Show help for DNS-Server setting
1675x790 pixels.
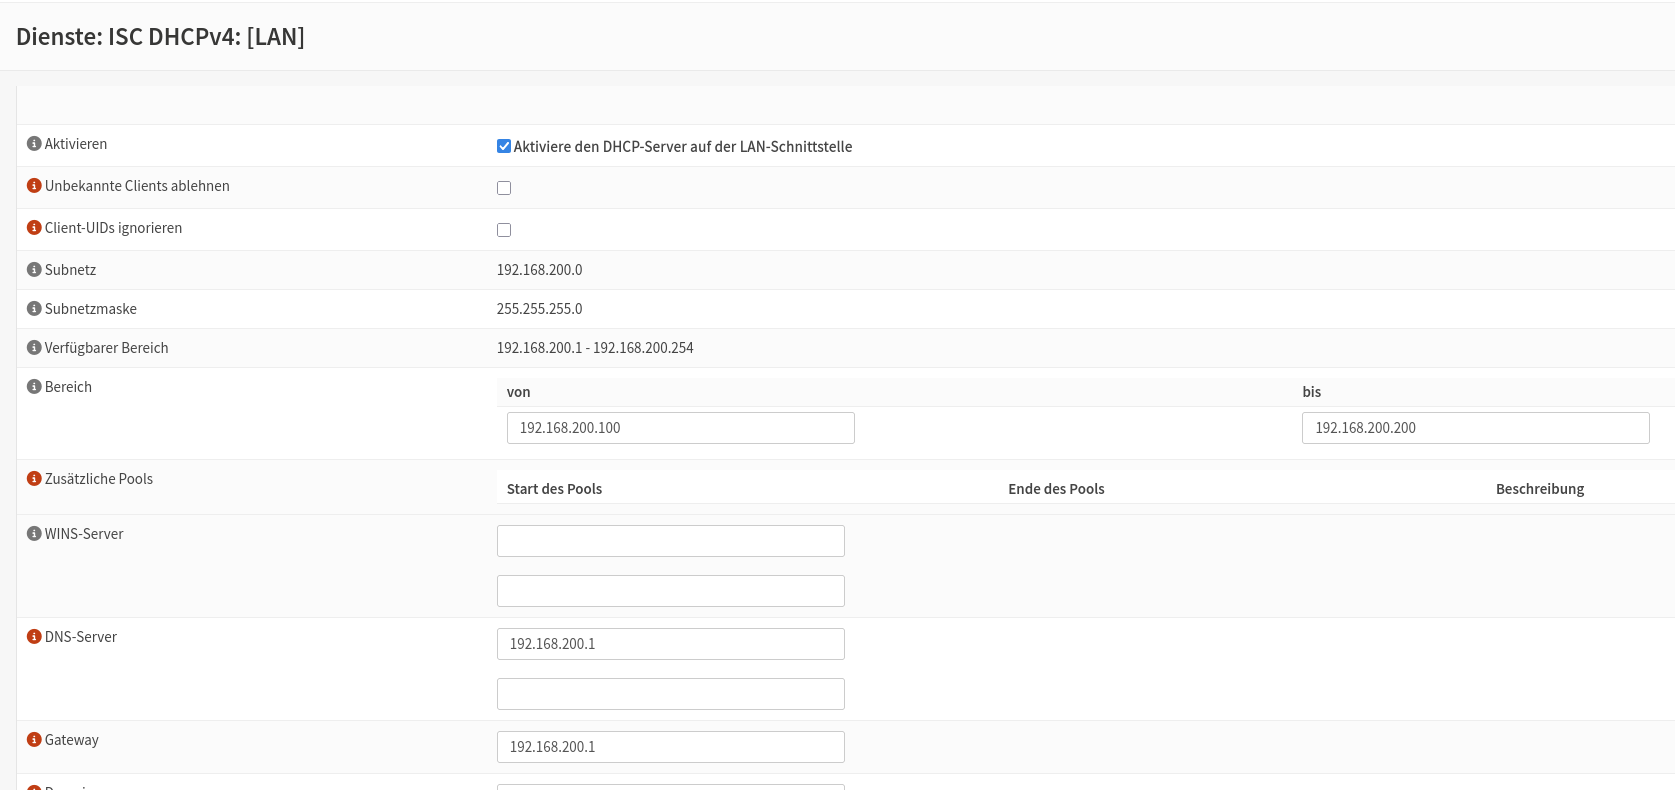(34, 637)
